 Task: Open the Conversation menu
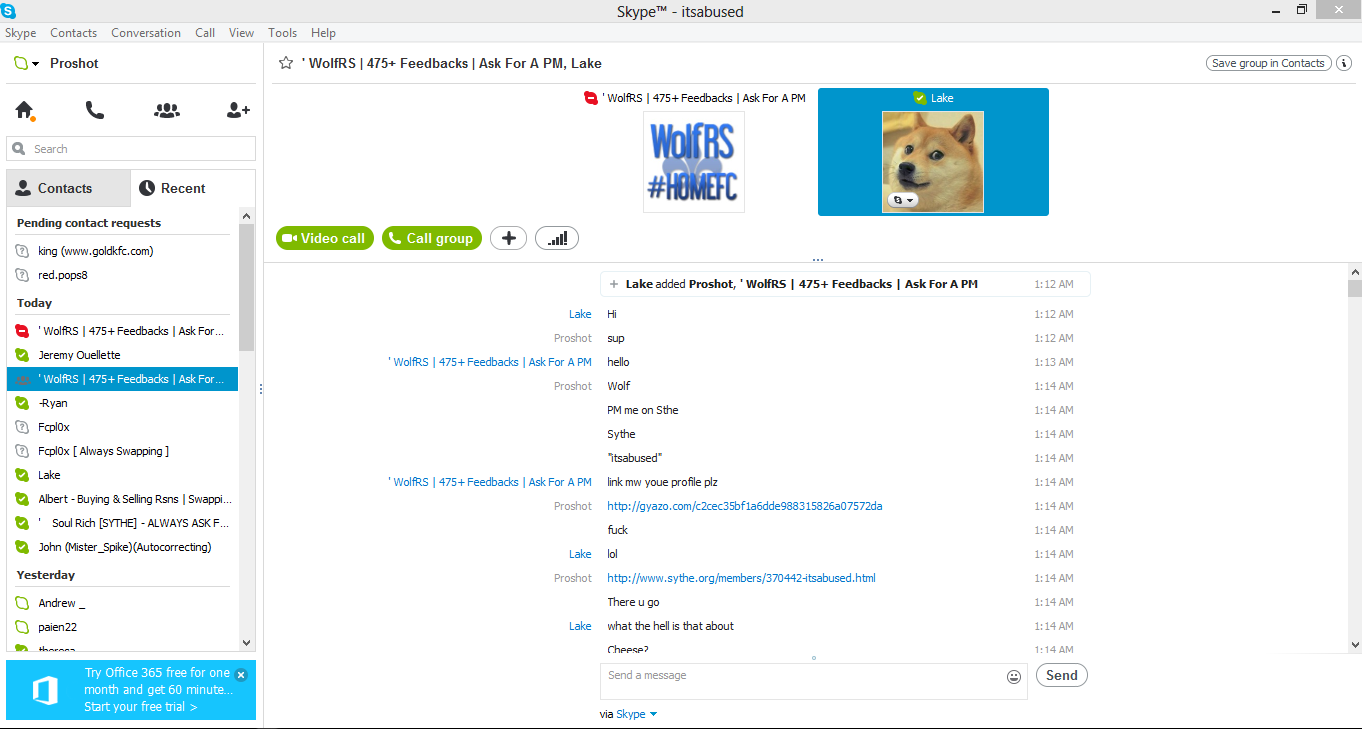[x=146, y=33]
